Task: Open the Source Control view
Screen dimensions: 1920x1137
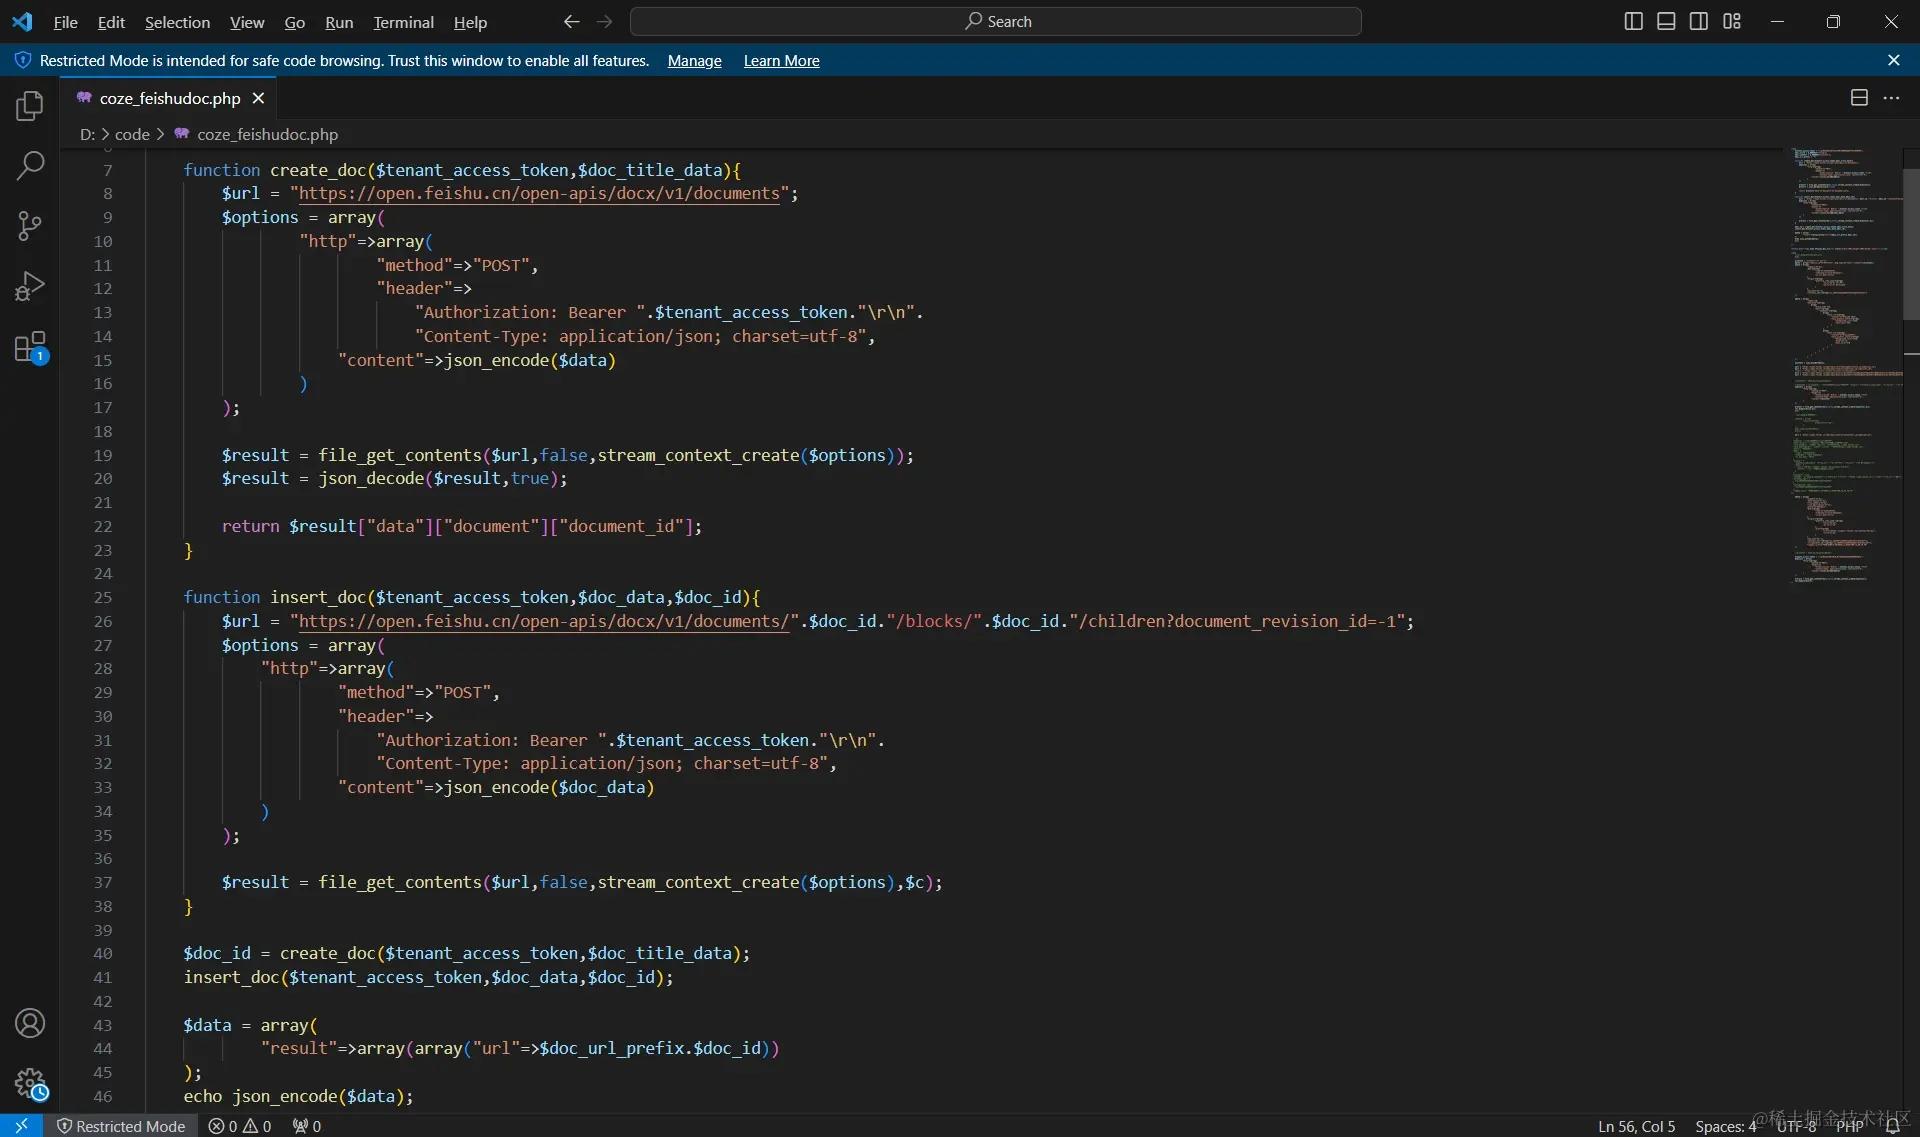Action: click(x=30, y=226)
